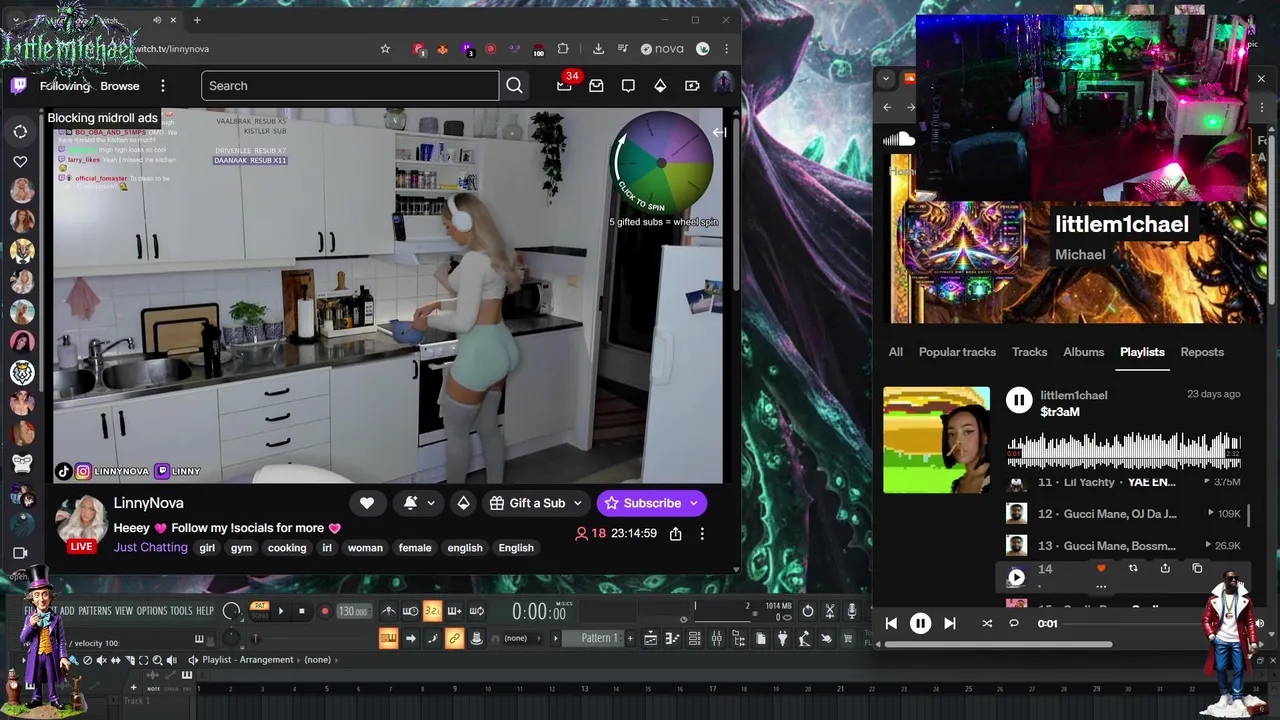Open browser media control icon
Viewport: 1280px width, 720px height.
[622, 49]
